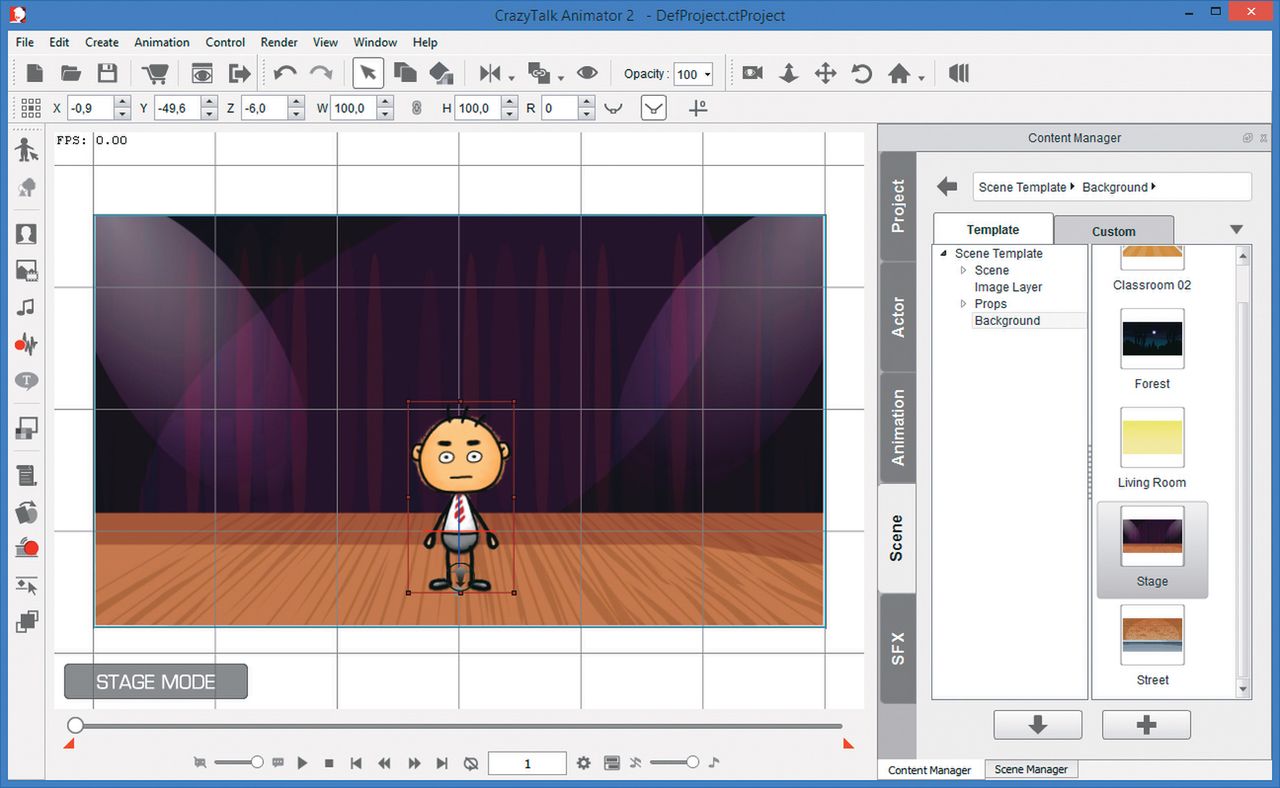This screenshot has height=788, width=1280.
Task: Click the duplicate object icon
Action: 405,73
